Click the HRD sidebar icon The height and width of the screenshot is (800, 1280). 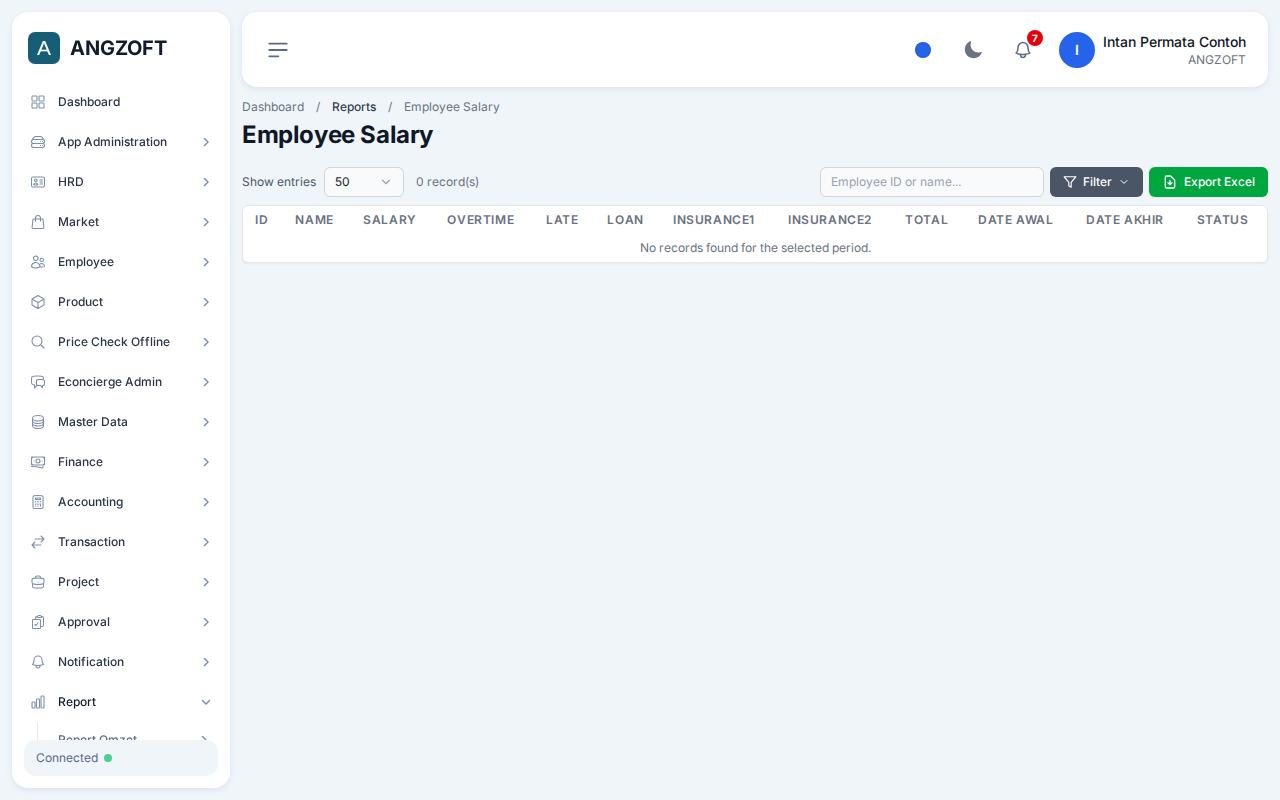pyautogui.click(x=38, y=182)
